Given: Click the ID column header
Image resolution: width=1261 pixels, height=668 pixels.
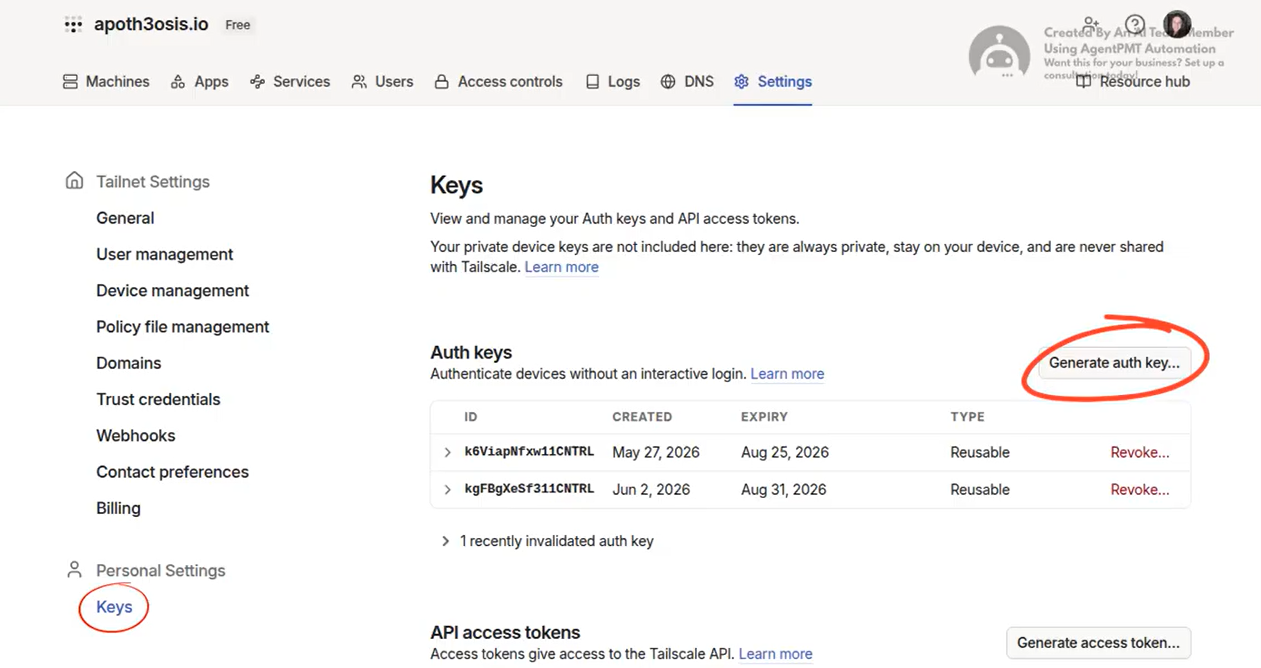Looking at the screenshot, I should click(471, 417).
